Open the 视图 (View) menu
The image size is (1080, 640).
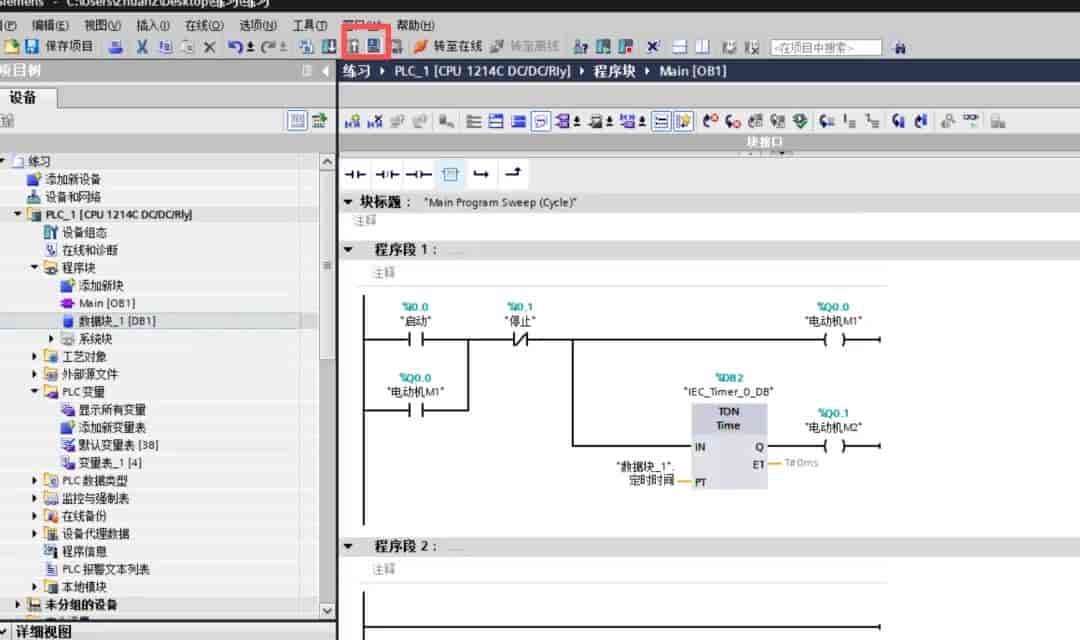click(103, 25)
